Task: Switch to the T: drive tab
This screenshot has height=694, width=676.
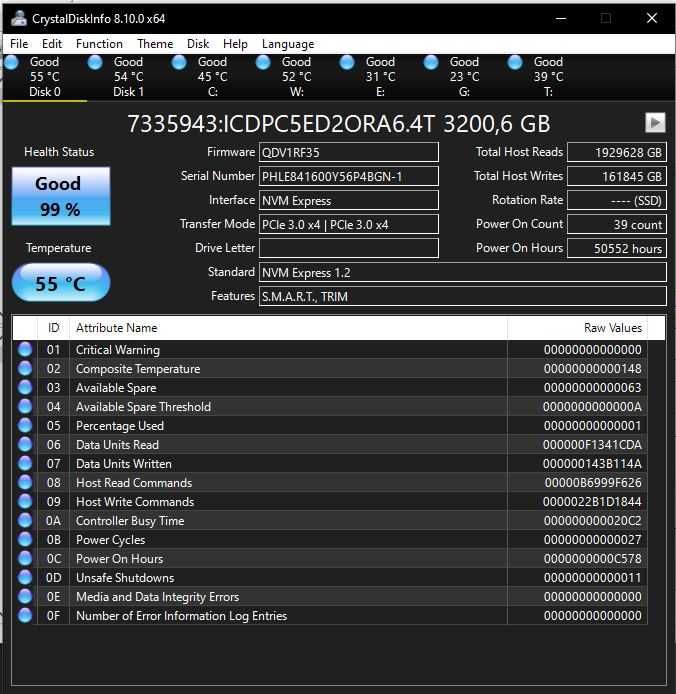Action: coord(548,77)
